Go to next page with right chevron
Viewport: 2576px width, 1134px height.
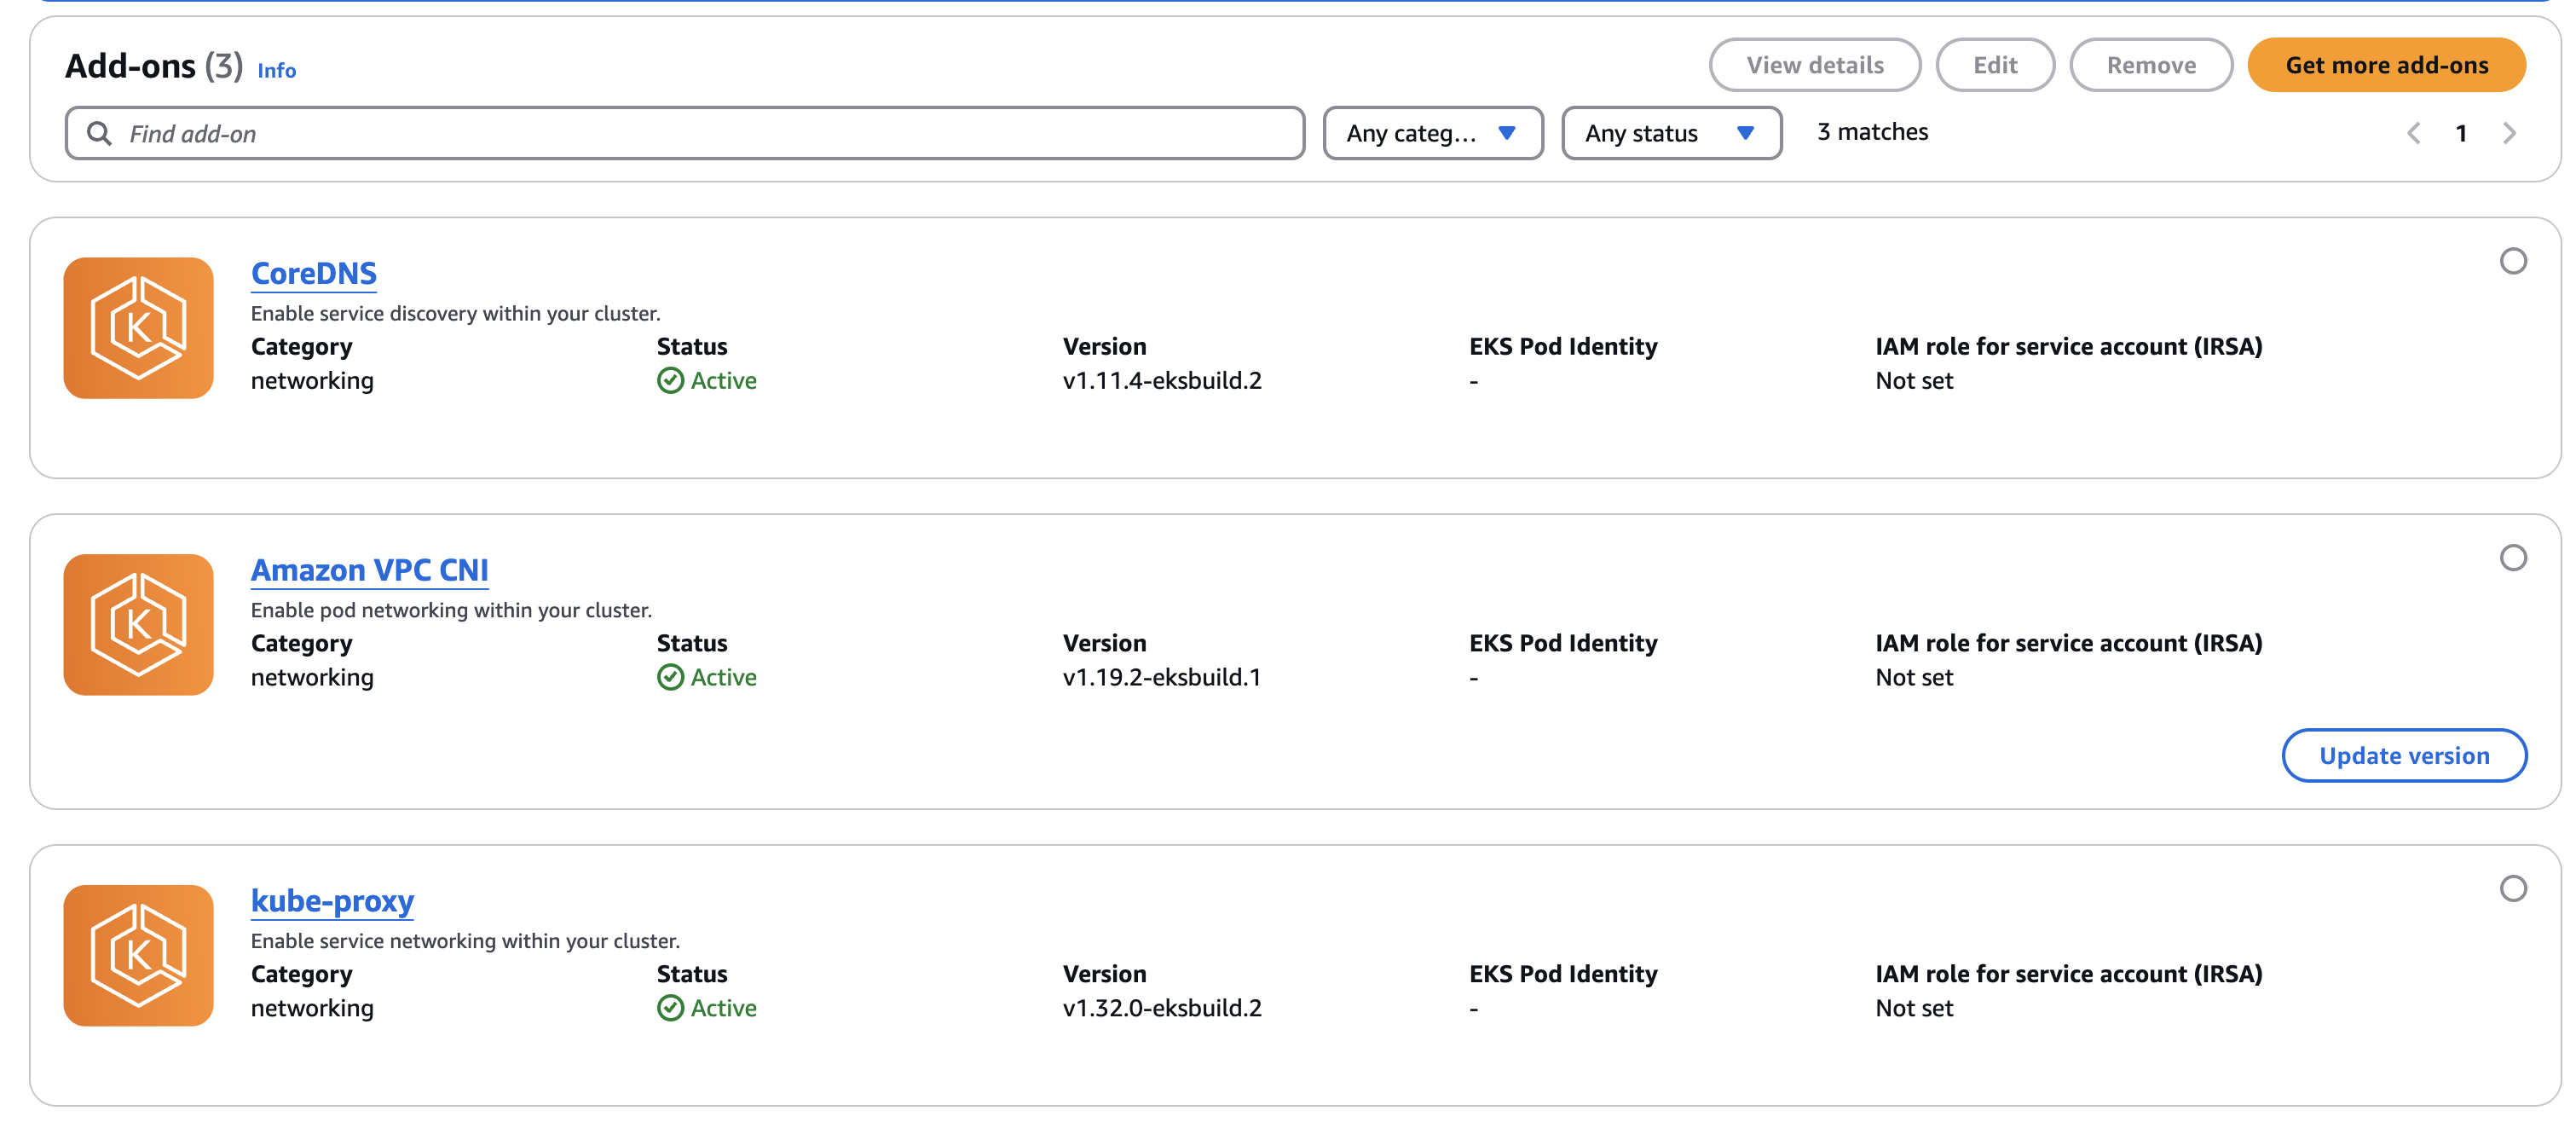pyautogui.click(x=2509, y=133)
